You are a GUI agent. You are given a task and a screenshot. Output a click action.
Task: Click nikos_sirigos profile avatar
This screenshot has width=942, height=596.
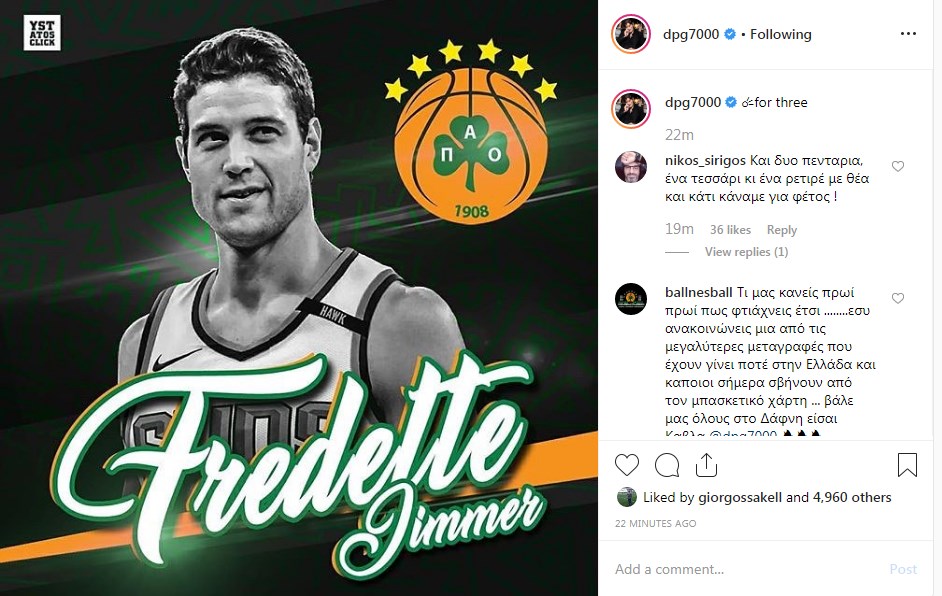click(x=631, y=166)
